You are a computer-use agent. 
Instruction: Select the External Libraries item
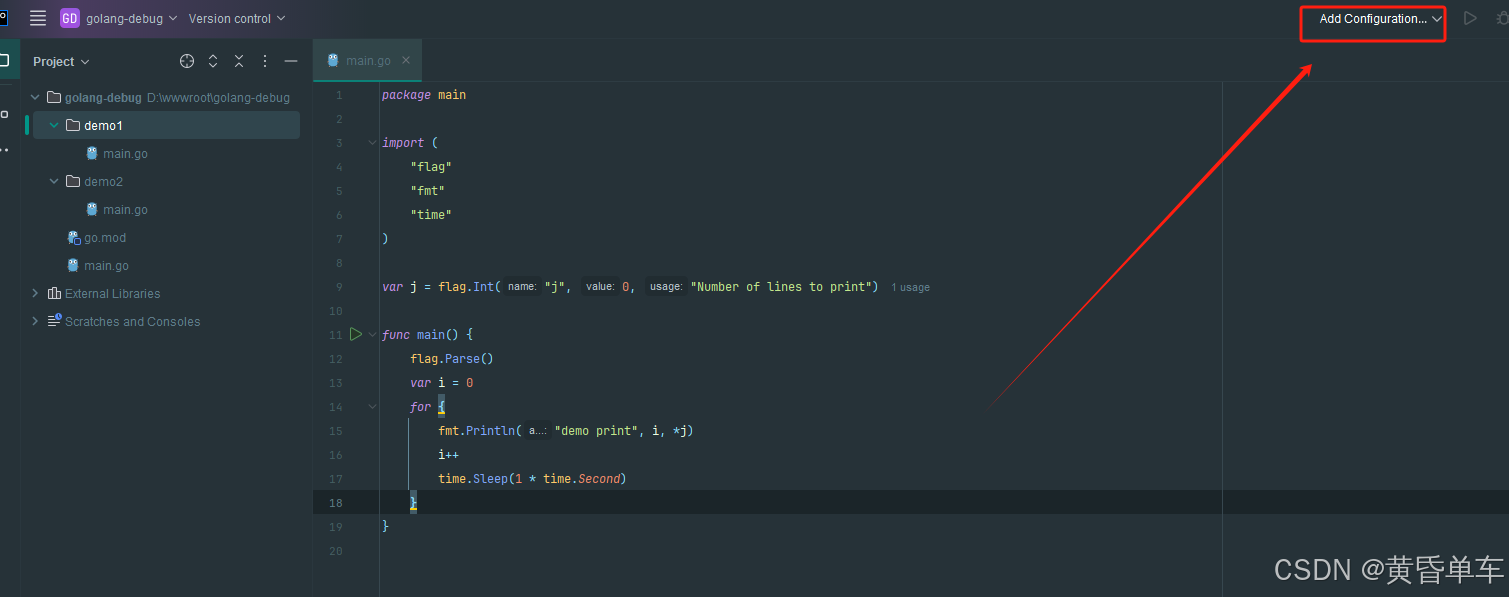pyautogui.click(x=112, y=294)
